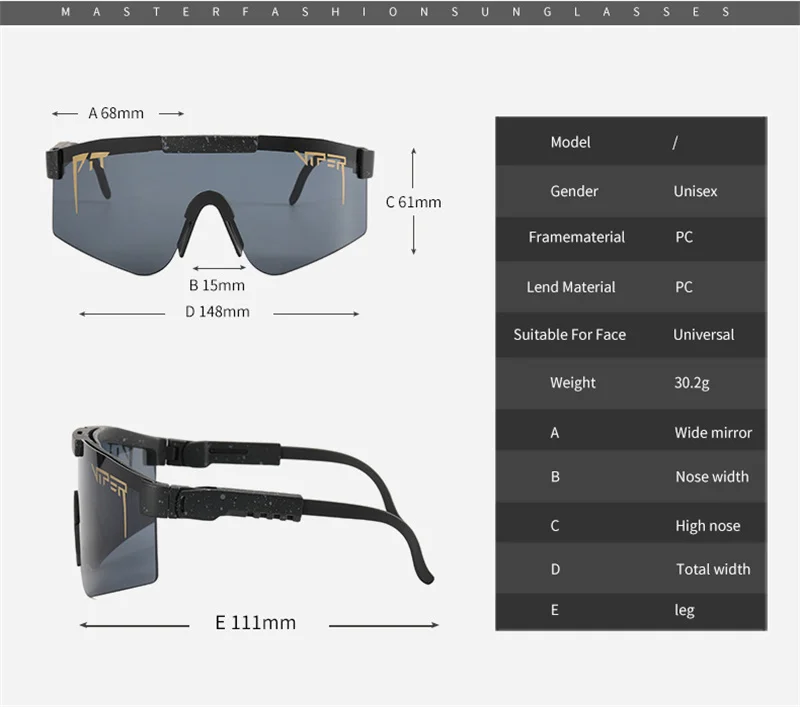Click the 'A' key in the table
The image size is (800, 707).
(555, 433)
